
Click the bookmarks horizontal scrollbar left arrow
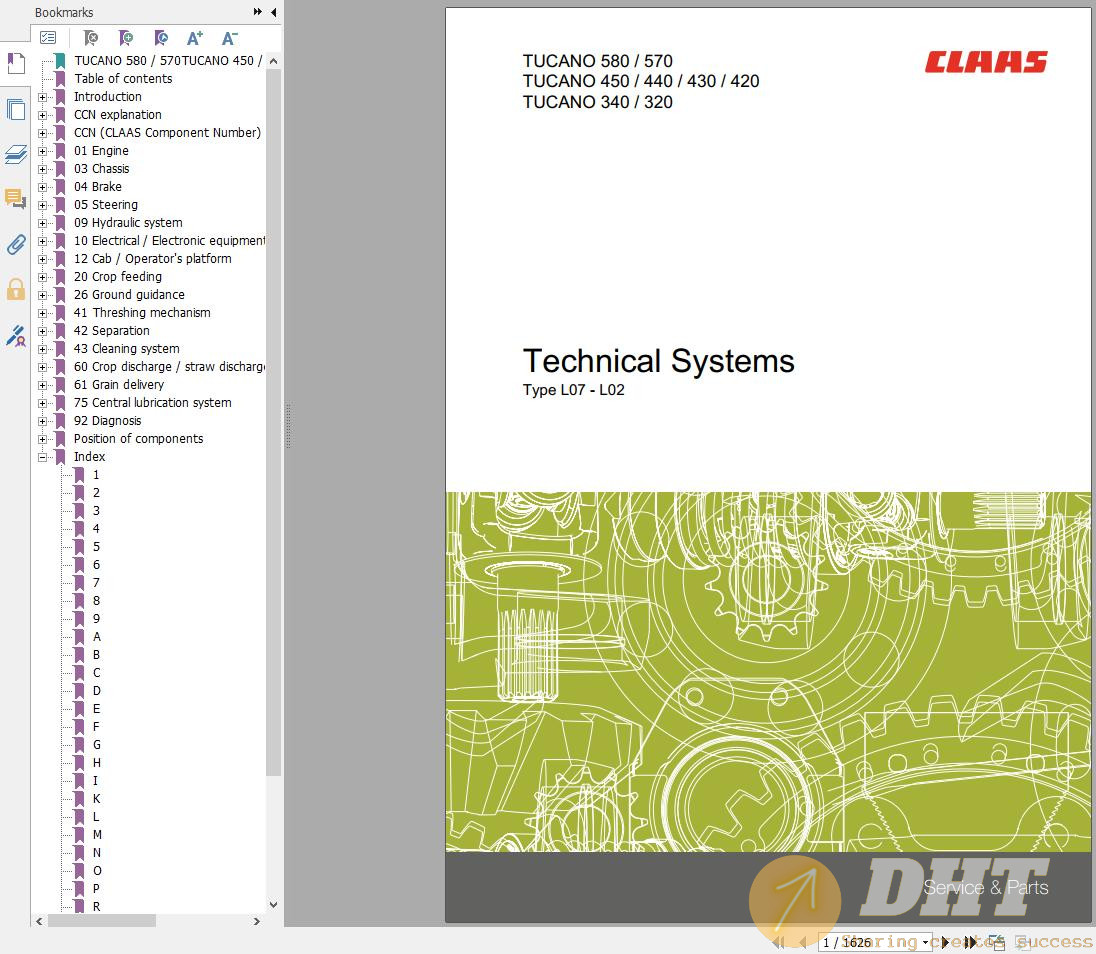coord(39,921)
